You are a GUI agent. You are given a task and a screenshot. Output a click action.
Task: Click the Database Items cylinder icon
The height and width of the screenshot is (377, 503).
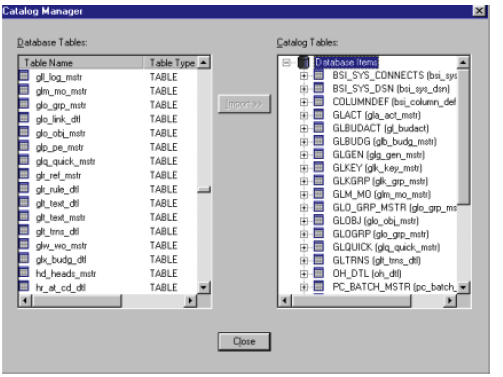(303, 62)
